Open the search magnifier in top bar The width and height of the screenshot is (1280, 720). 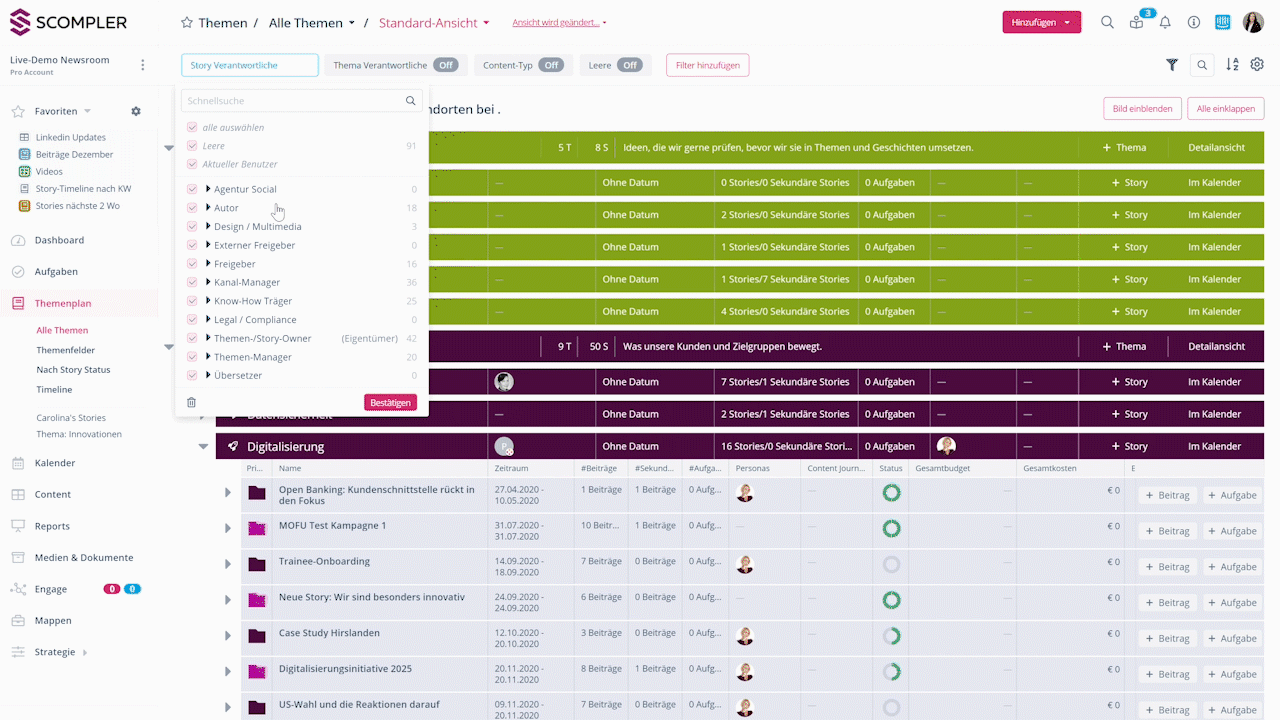point(1107,22)
